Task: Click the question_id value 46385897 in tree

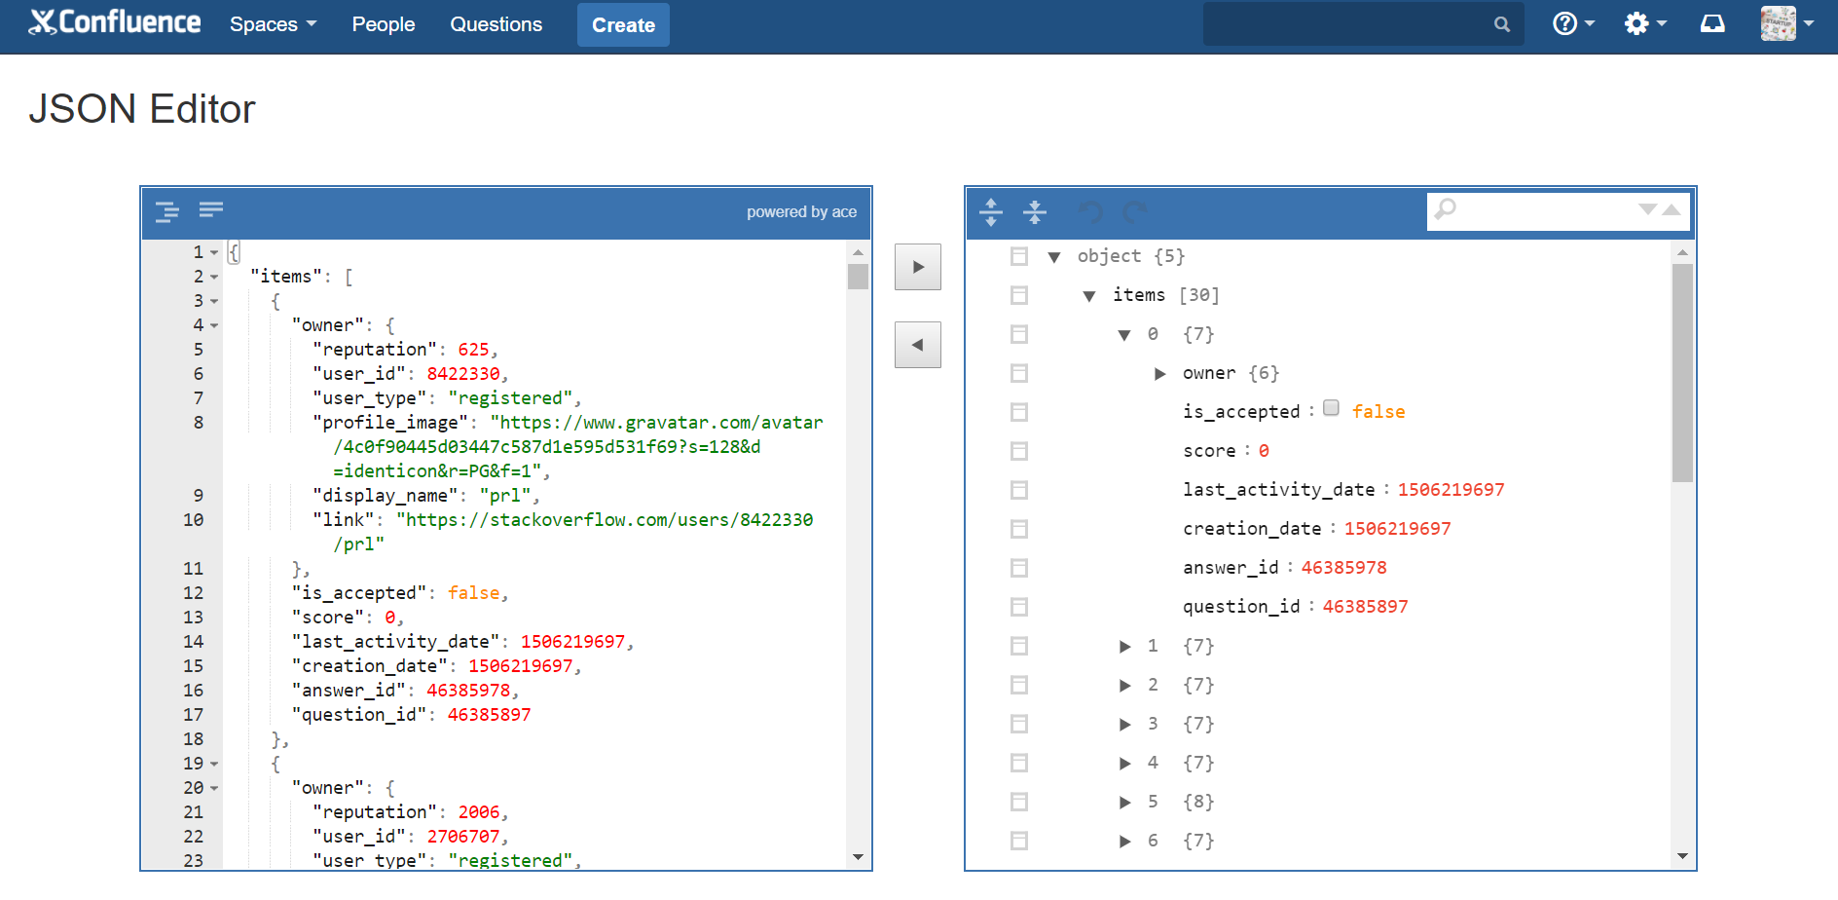Action: [x=1365, y=607]
